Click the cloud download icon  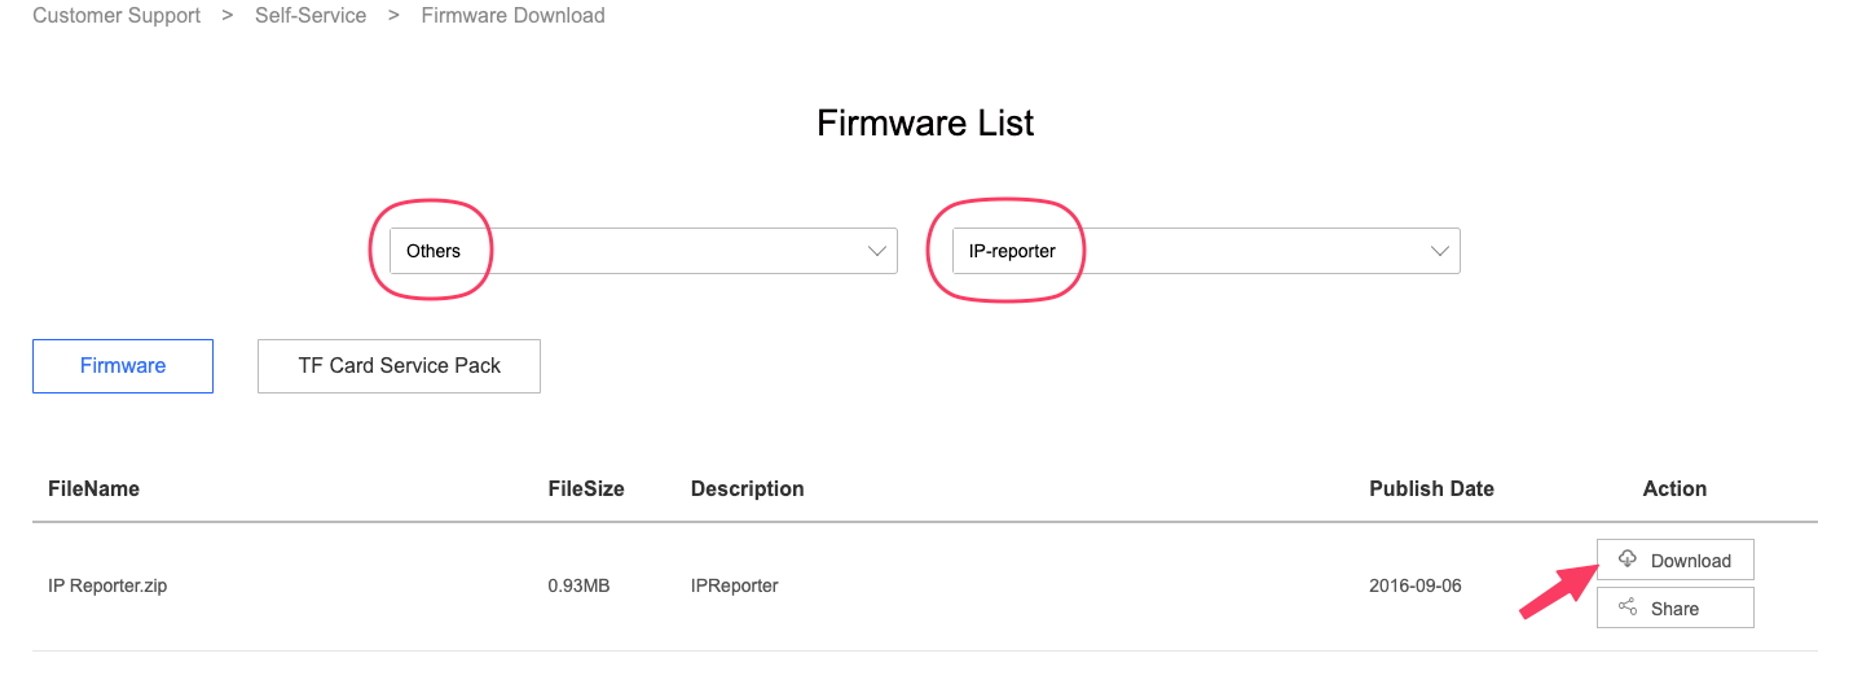click(x=1627, y=559)
